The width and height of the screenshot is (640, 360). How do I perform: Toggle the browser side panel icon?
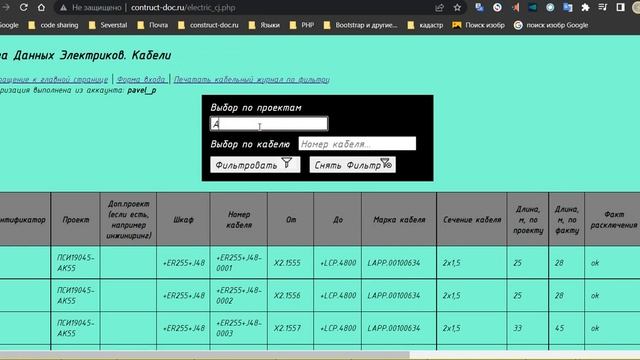(620, 7)
